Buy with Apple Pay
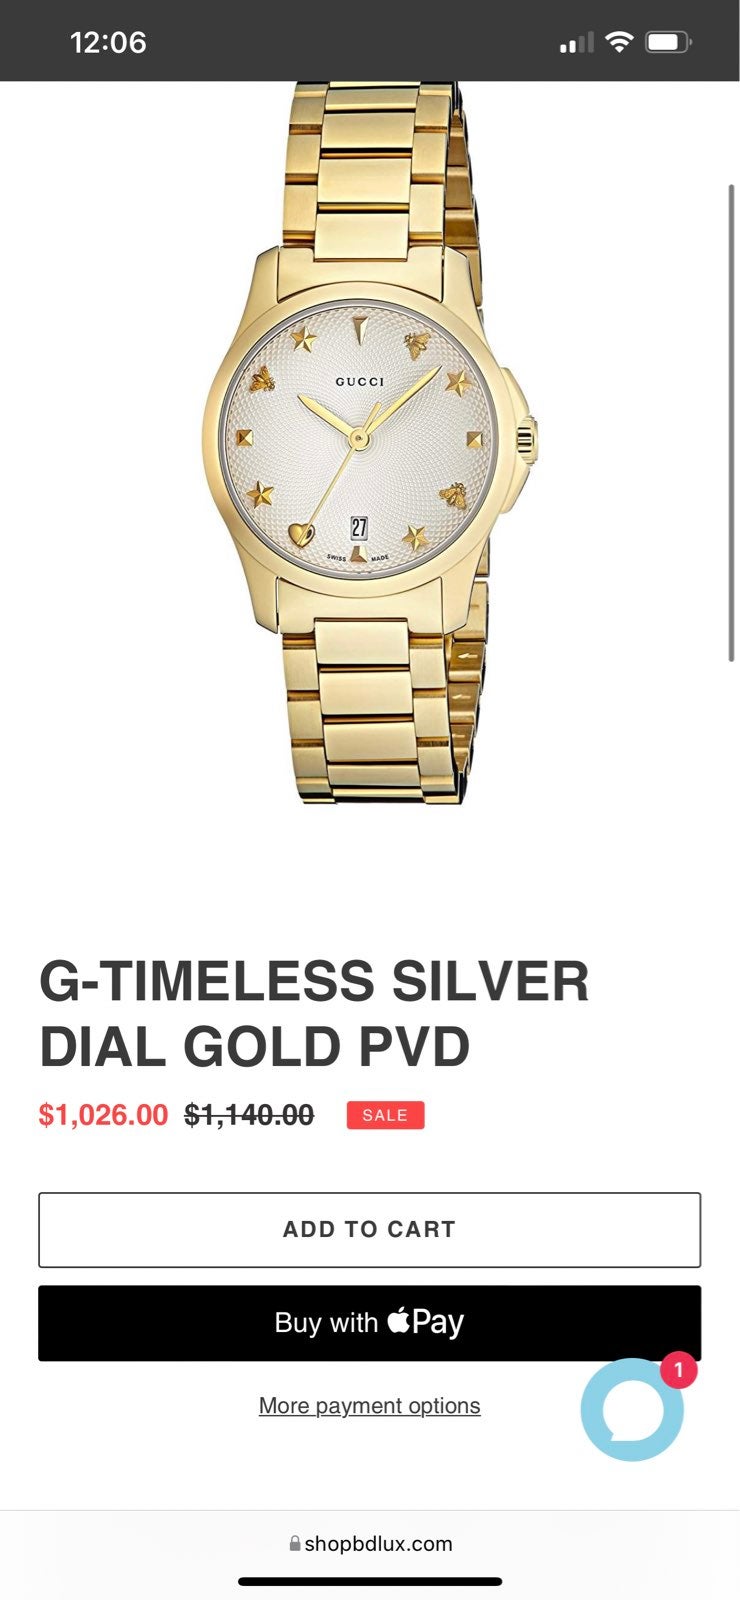 (369, 1323)
